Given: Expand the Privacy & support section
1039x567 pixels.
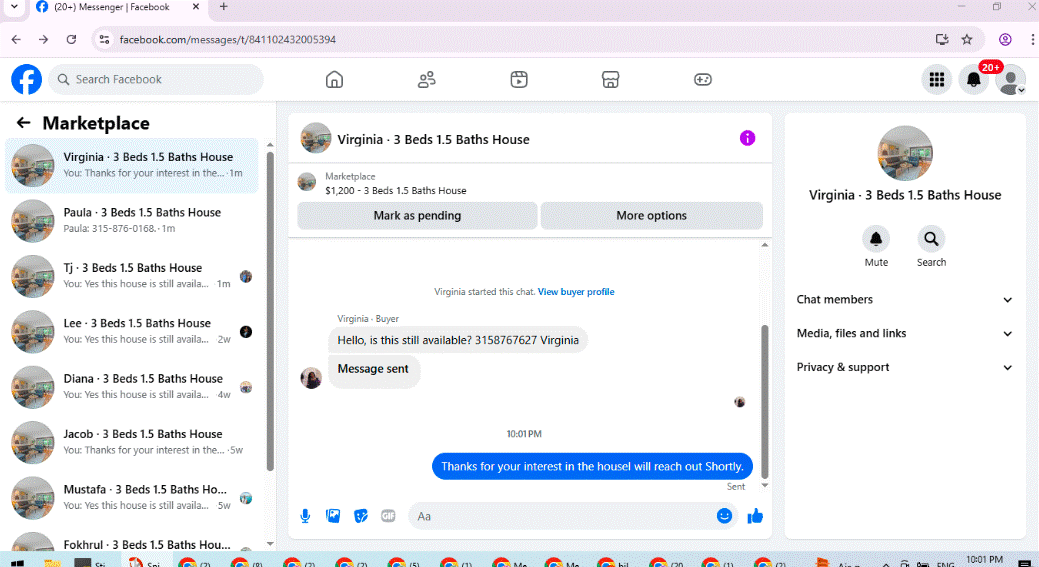Looking at the screenshot, I should pyautogui.click(x=904, y=367).
